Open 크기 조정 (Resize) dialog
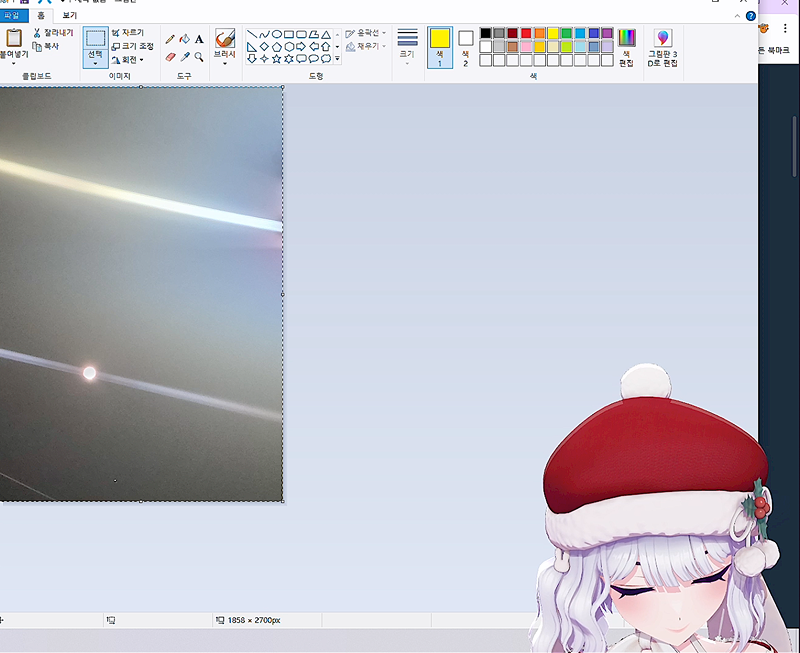This screenshot has width=800, height=653. click(117, 46)
